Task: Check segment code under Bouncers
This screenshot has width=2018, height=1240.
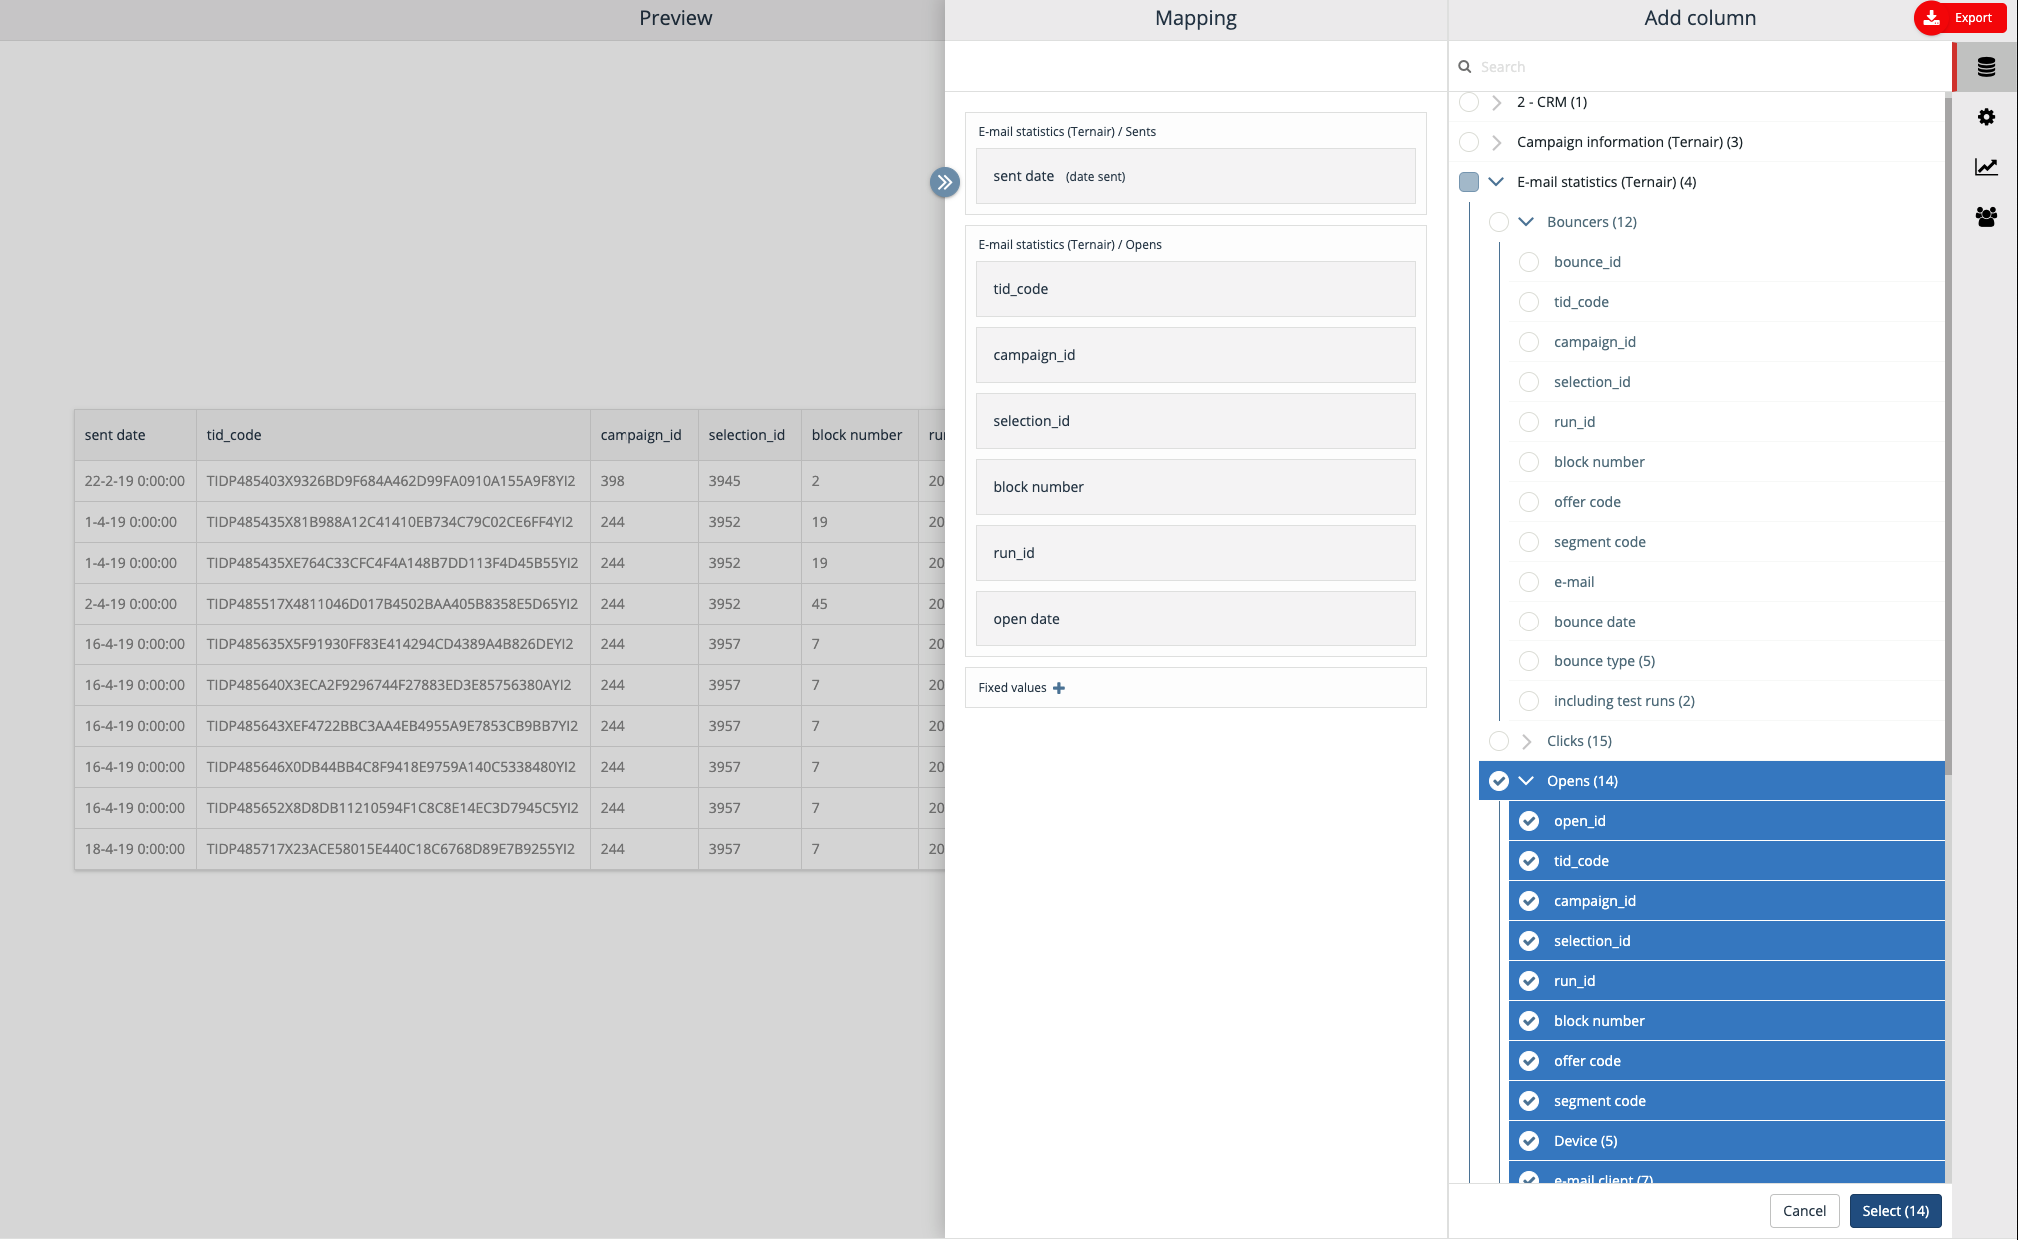Action: pos(1529,542)
